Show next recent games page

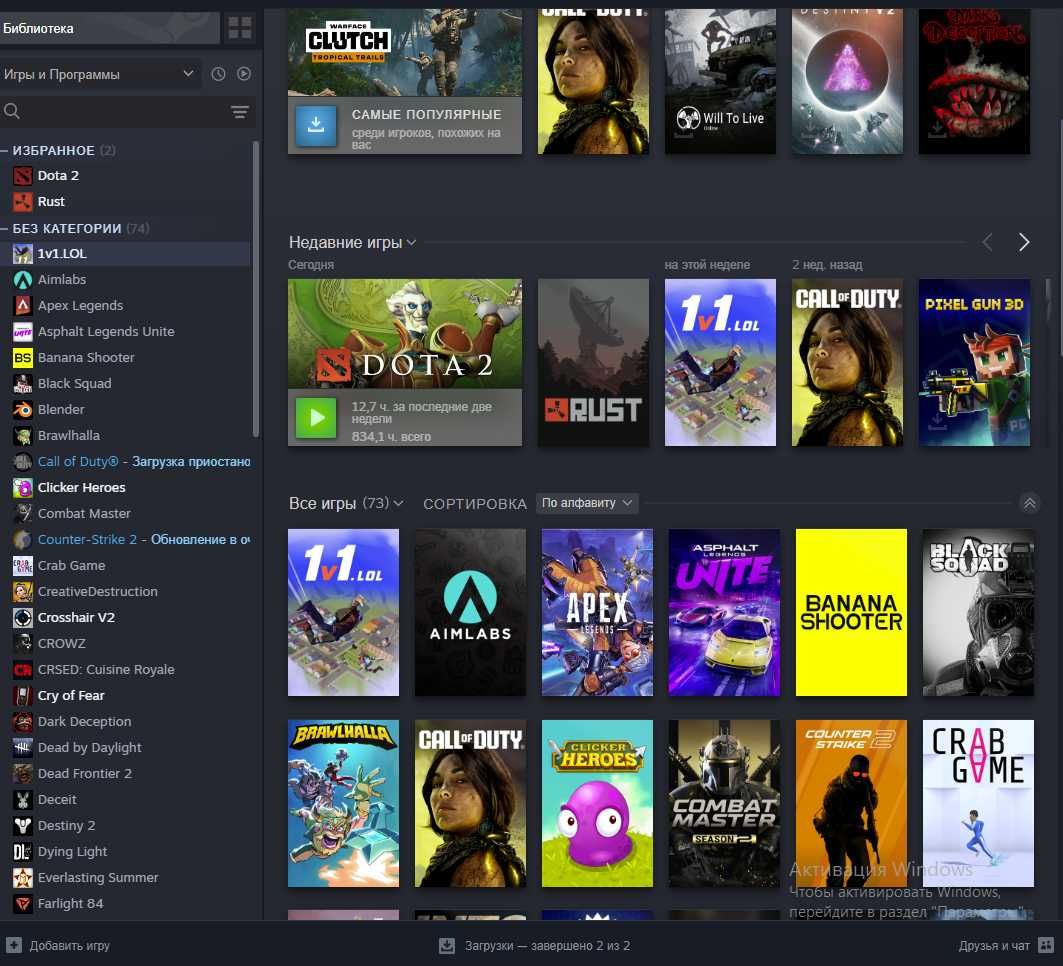(x=1024, y=242)
